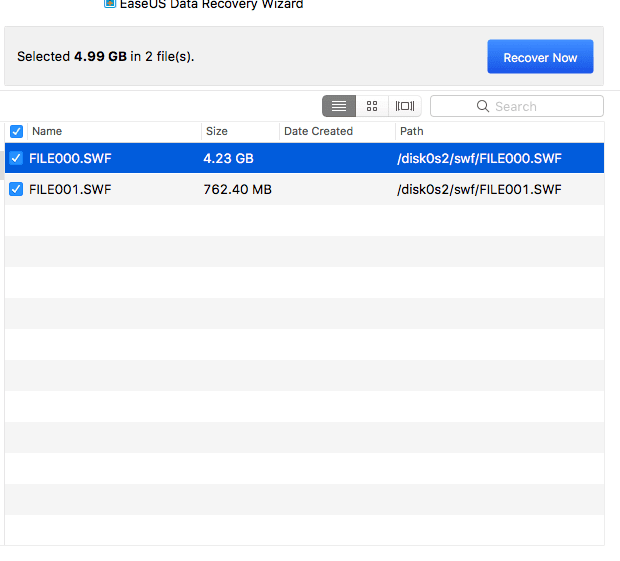This screenshot has width=620, height=561.
Task: Uncheck the FILE000.SWF checkbox
Action: point(16,158)
